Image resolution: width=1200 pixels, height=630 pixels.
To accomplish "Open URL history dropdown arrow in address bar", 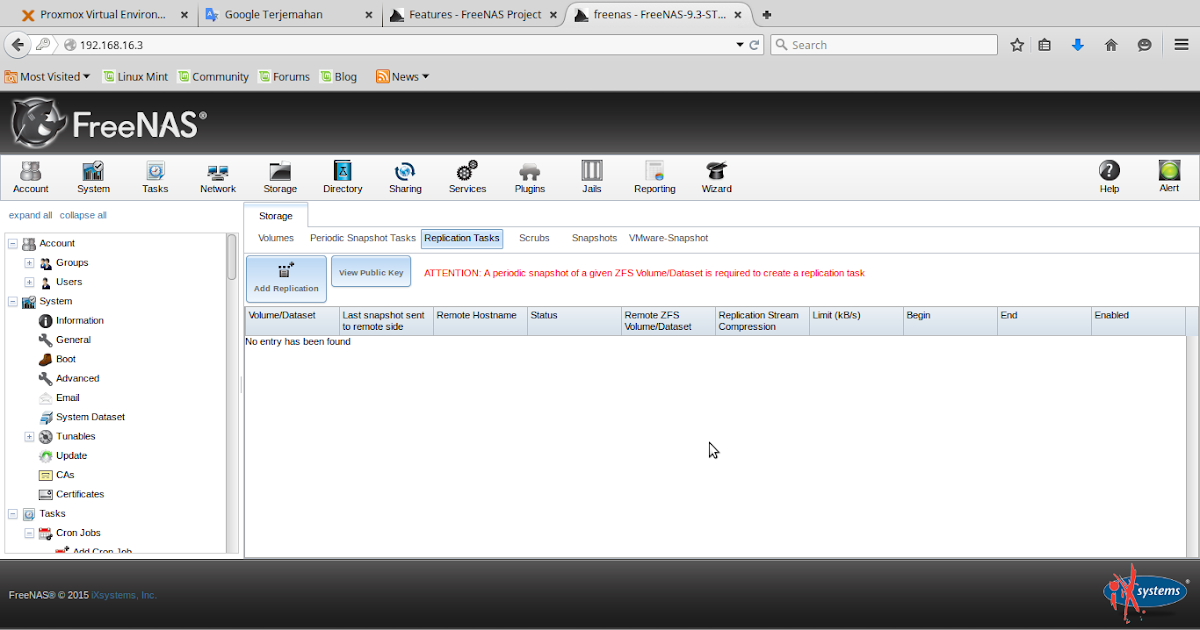I will point(740,45).
